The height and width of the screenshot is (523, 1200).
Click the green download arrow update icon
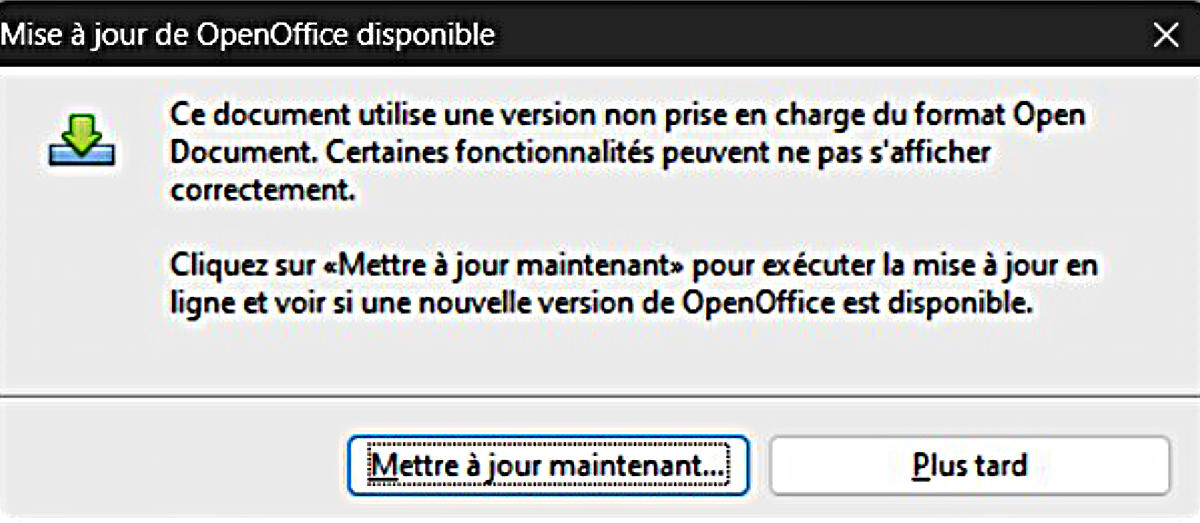click(x=82, y=141)
